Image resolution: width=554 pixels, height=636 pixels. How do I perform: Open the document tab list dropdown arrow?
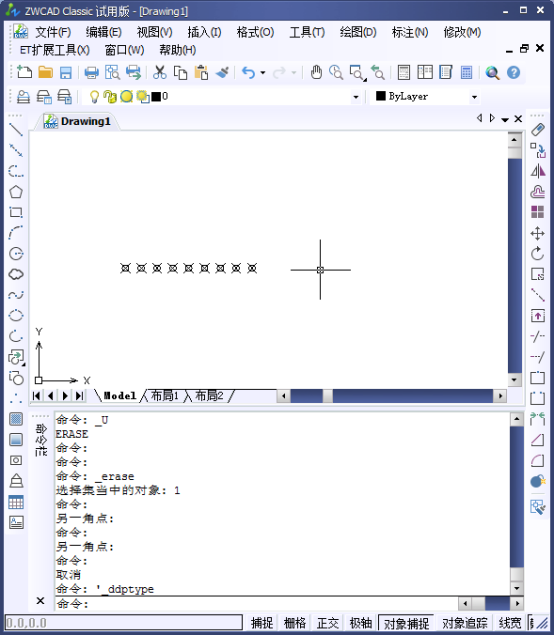coord(505,119)
